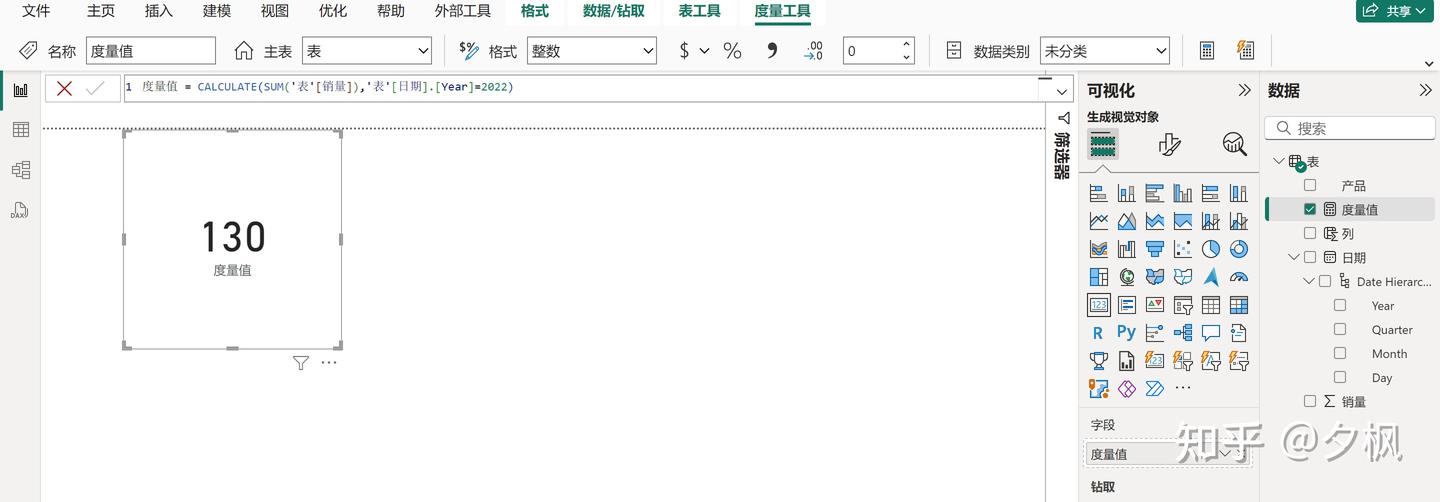Commit the formula with the checkmark
The height and width of the screenshot is (502, 1440).
click(95, 89)
